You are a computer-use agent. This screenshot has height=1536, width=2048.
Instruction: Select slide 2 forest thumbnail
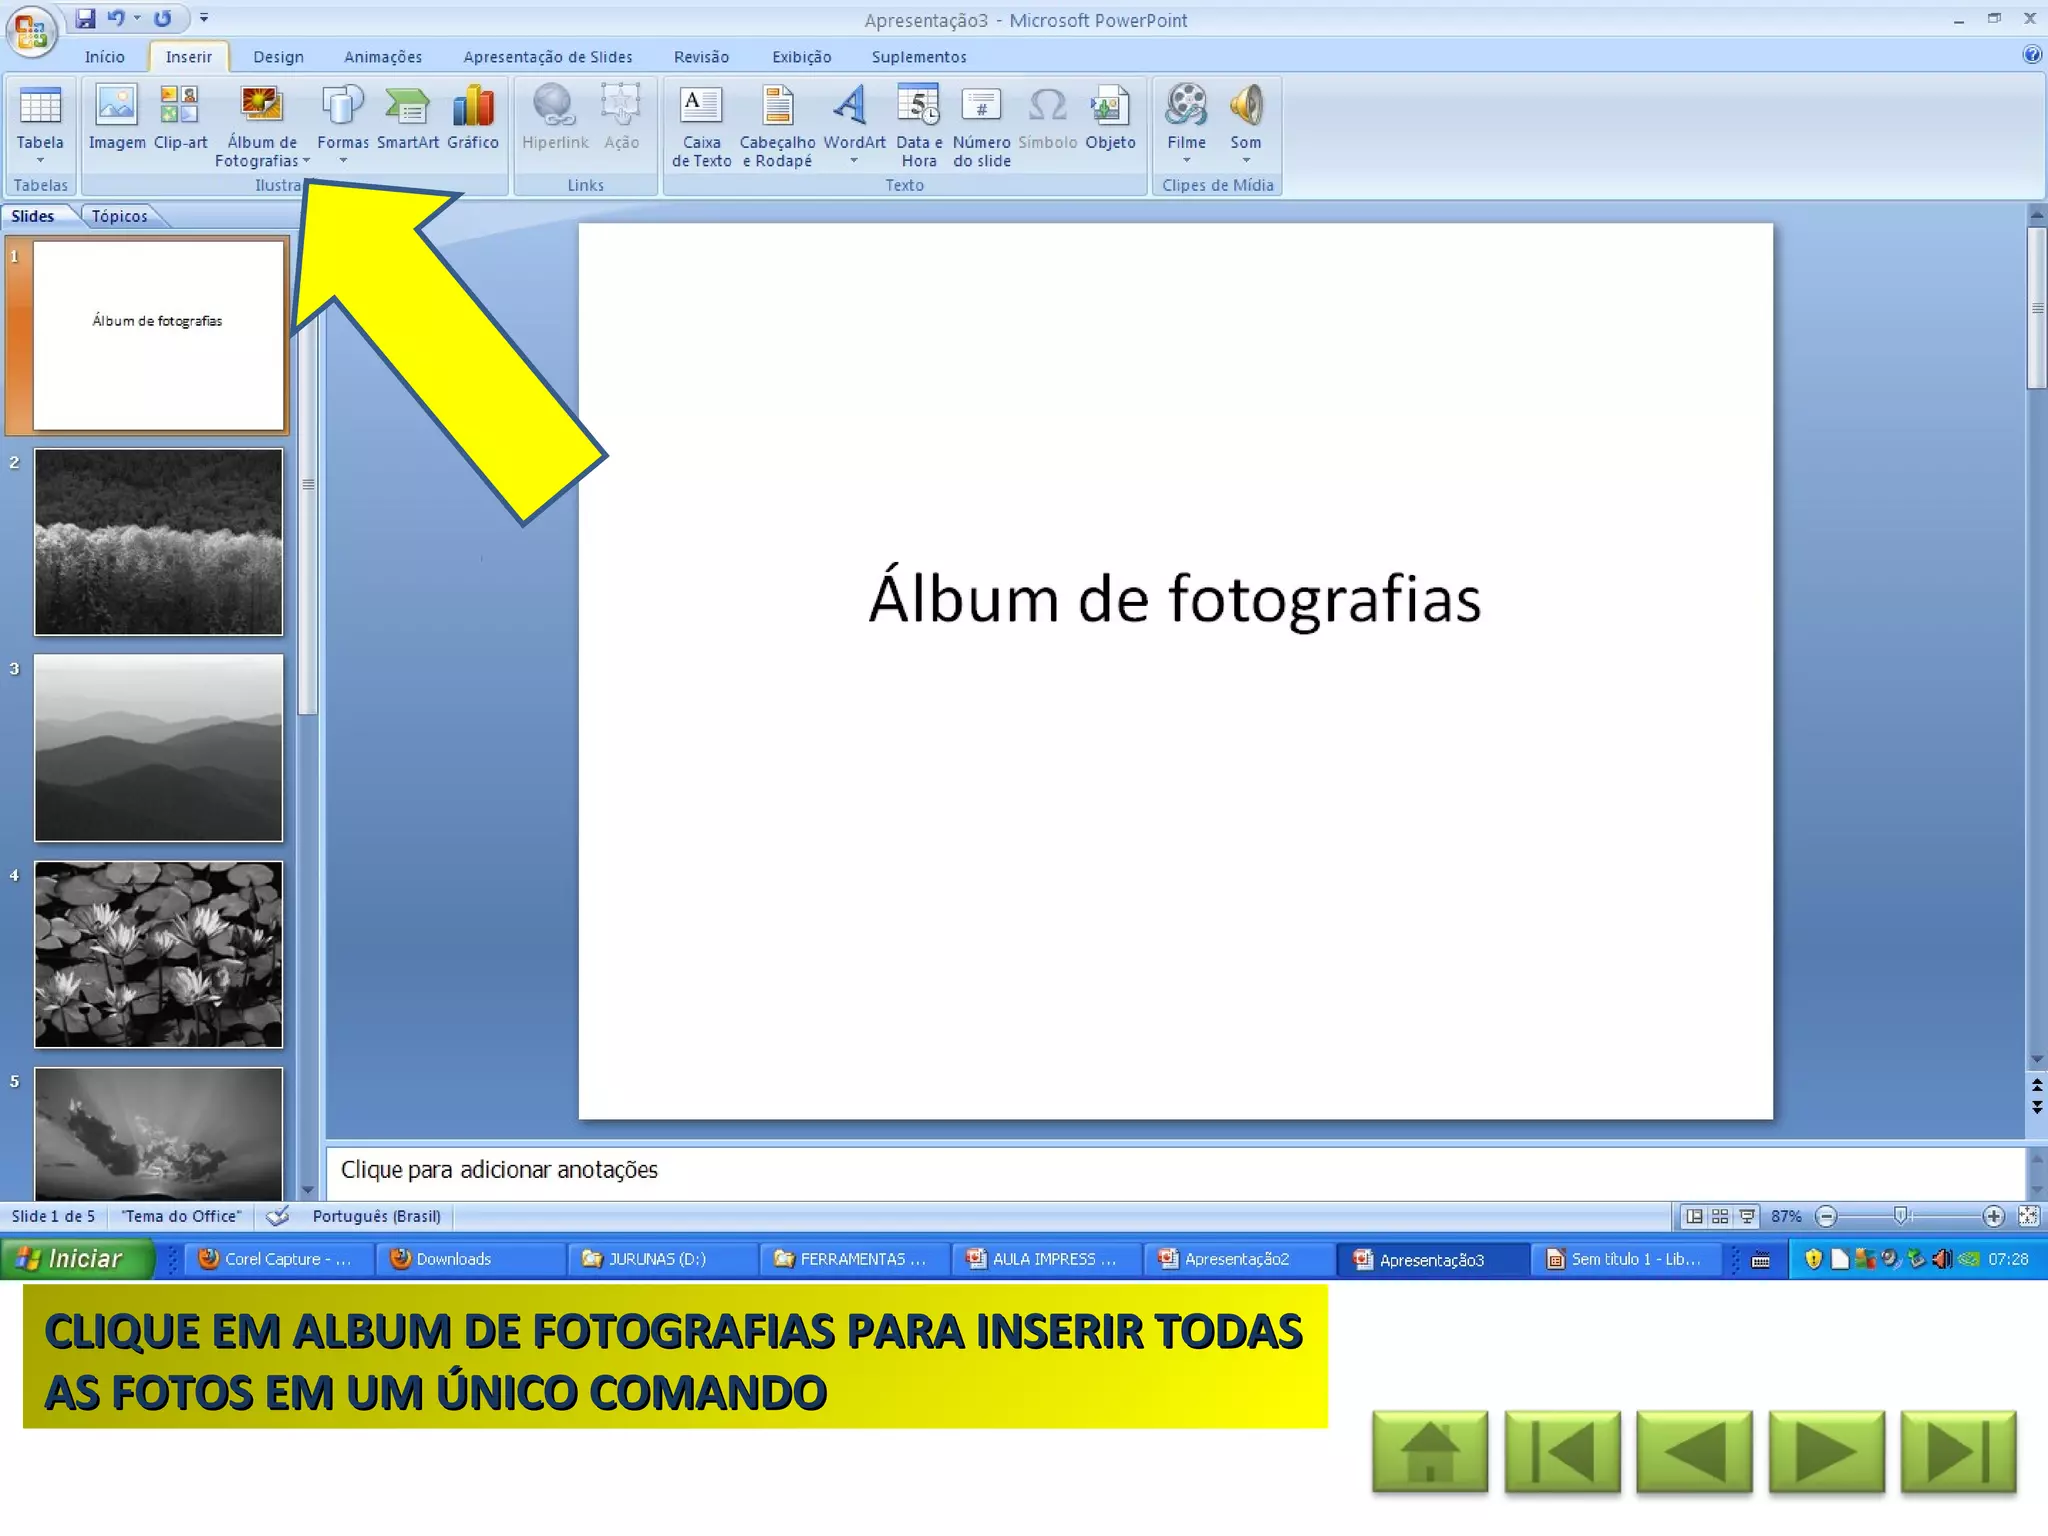(158, 541)
